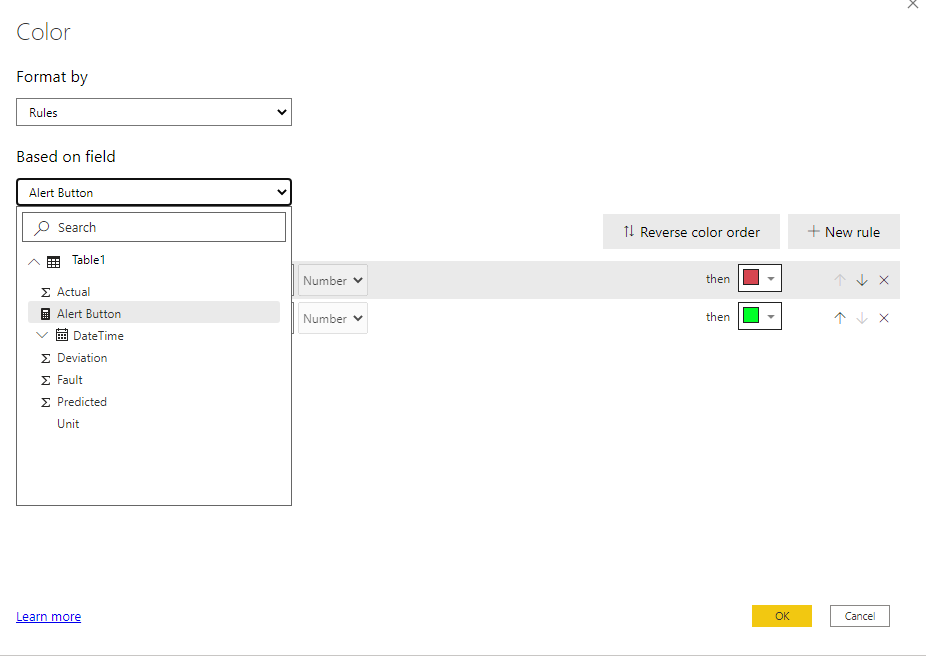Open the green color swatch picker
The width and height of the screenshot is (926, 656).
point(759,316)
